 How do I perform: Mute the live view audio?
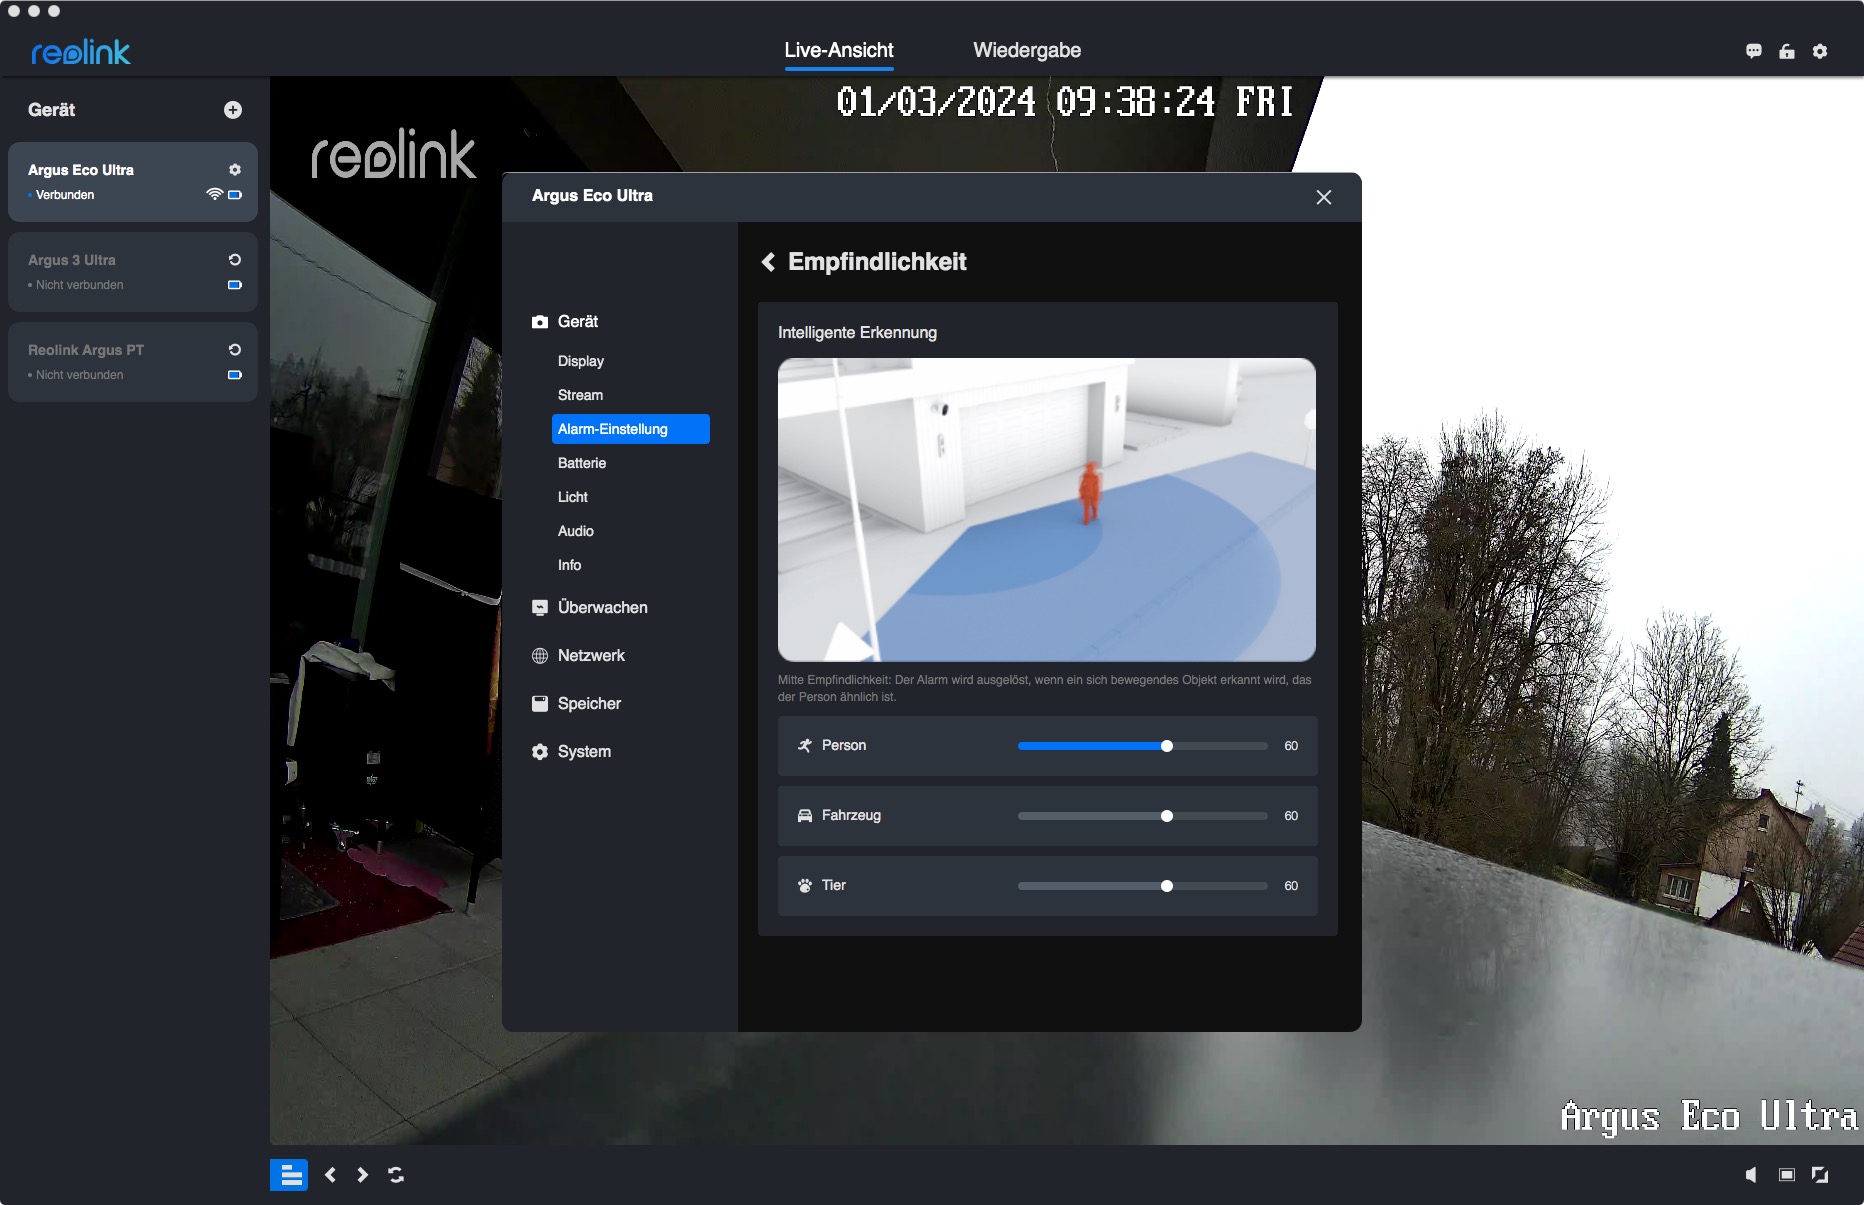[1752, 1175]
